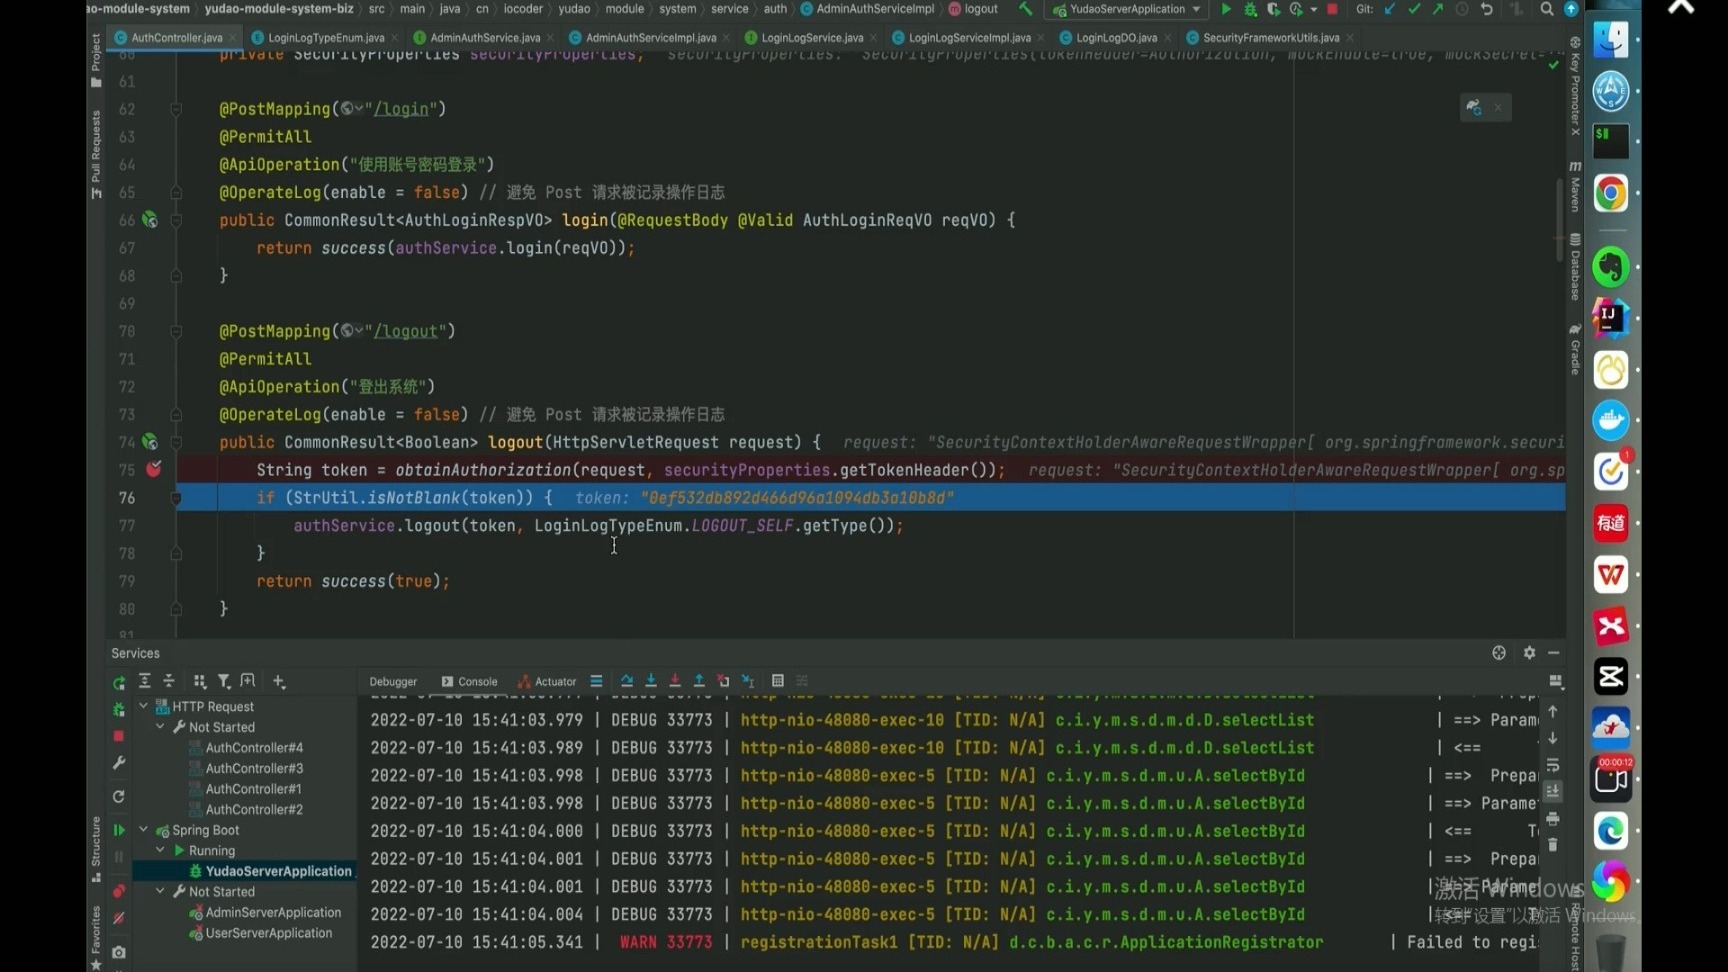Screen dimensions: 1728x972
Task: Toggle code fold marker at line 74
Action: point(176,442)
